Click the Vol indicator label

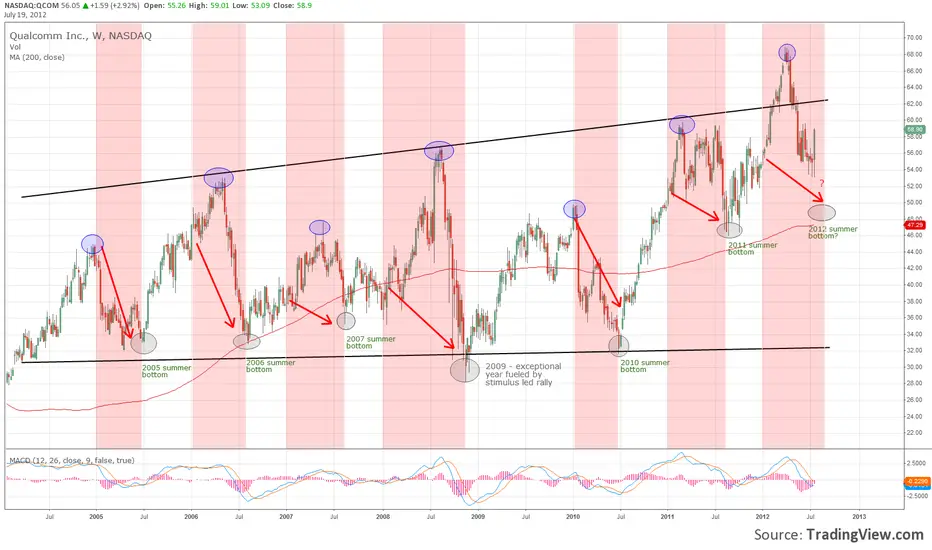(15, 47)
